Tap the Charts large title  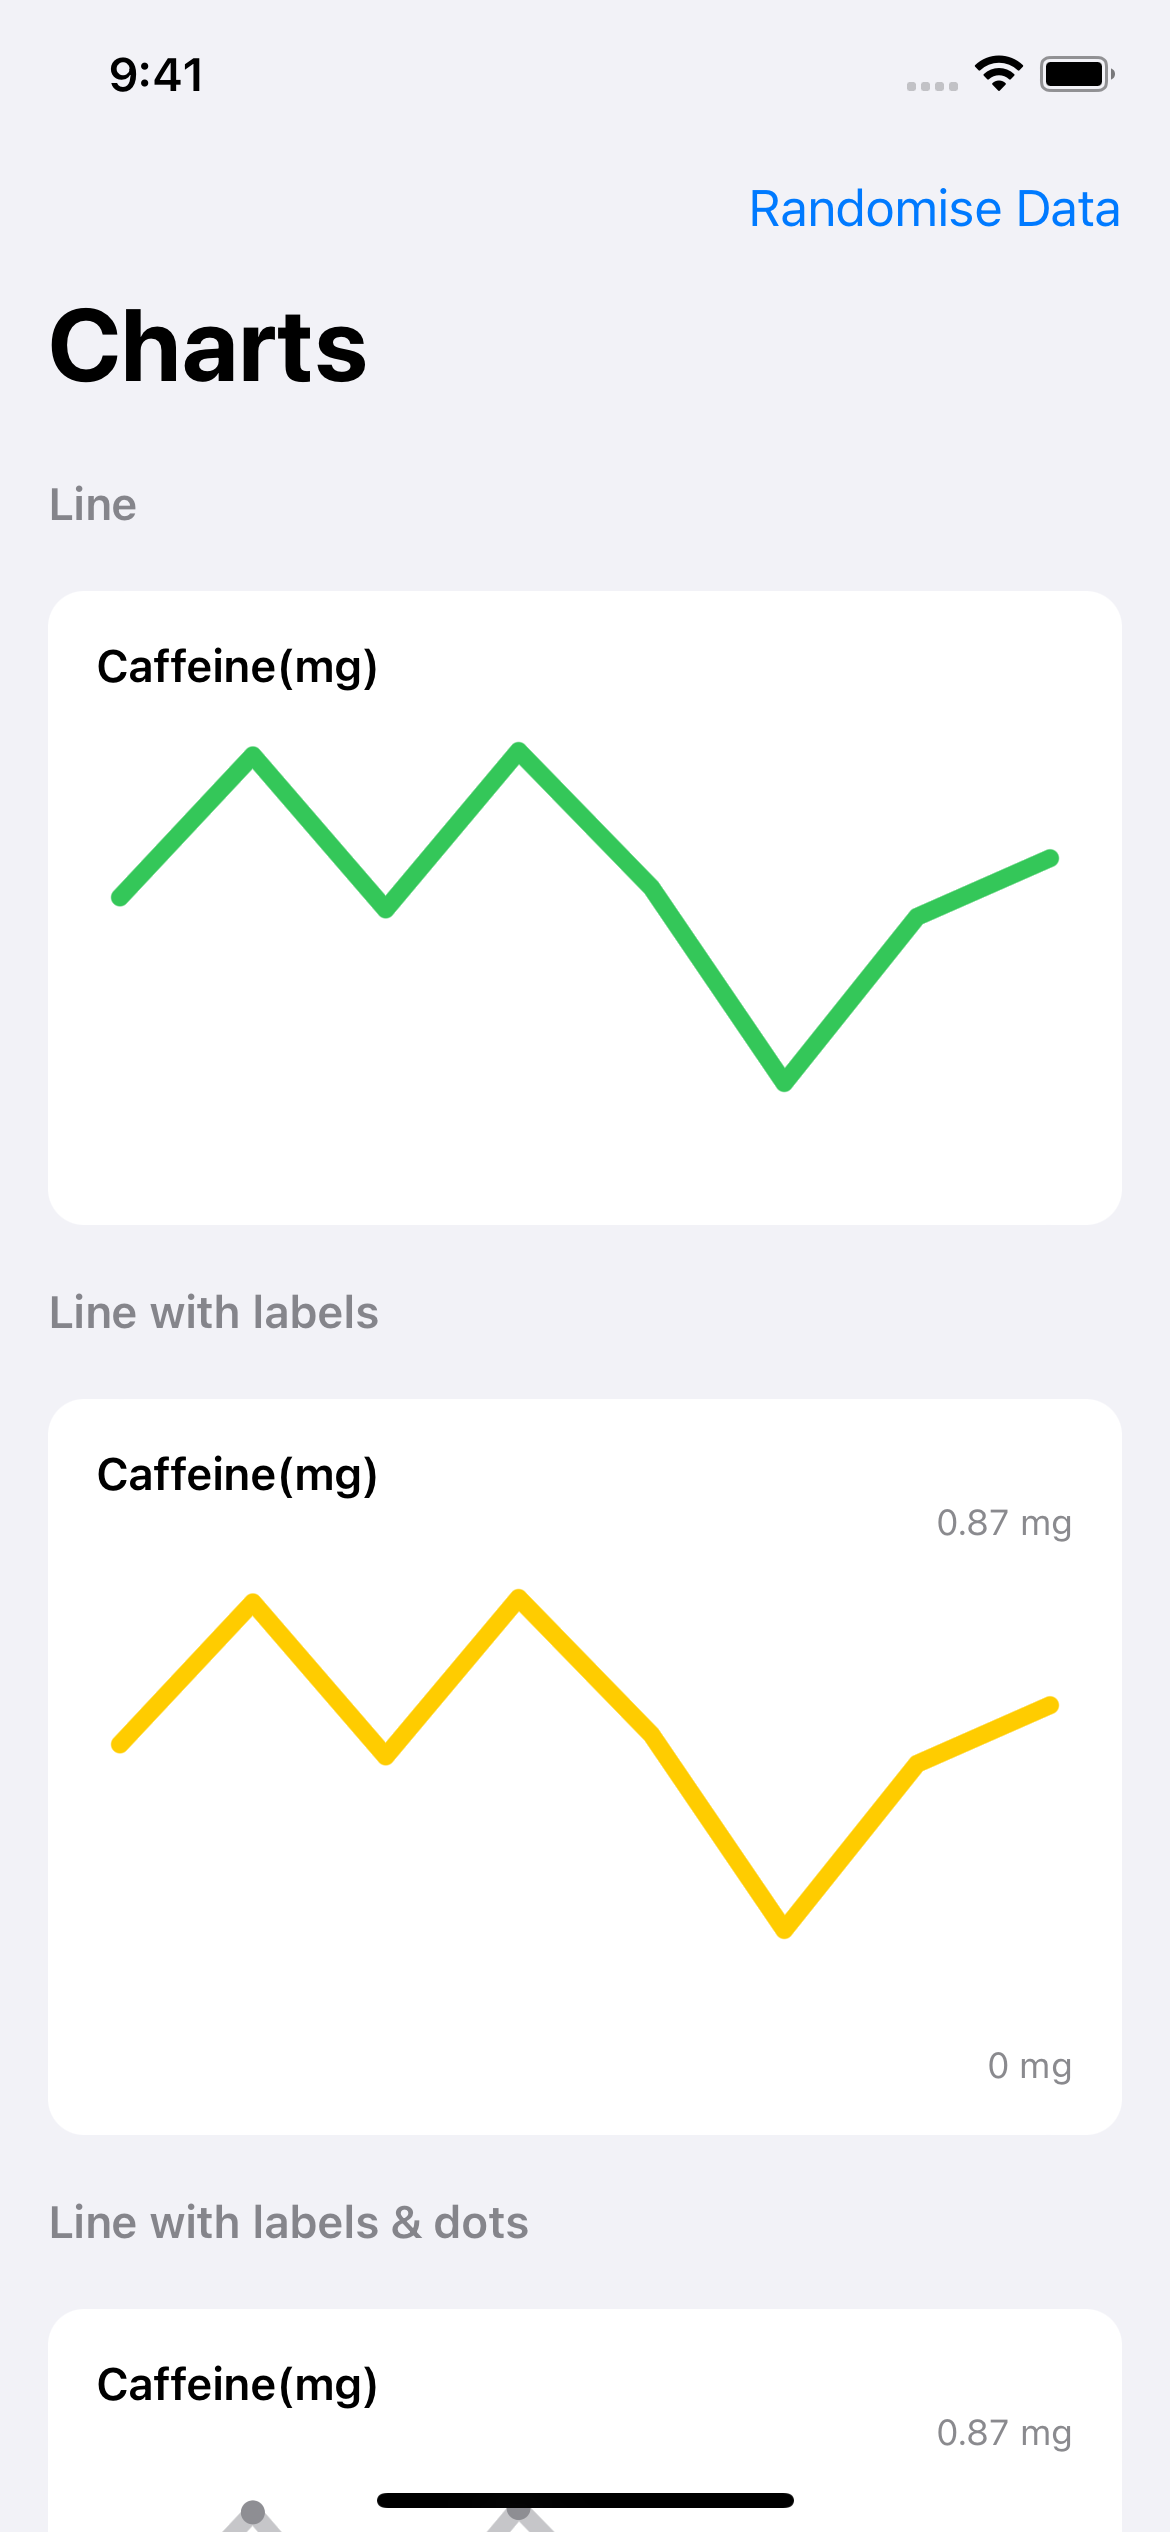(x=209, y=346)
